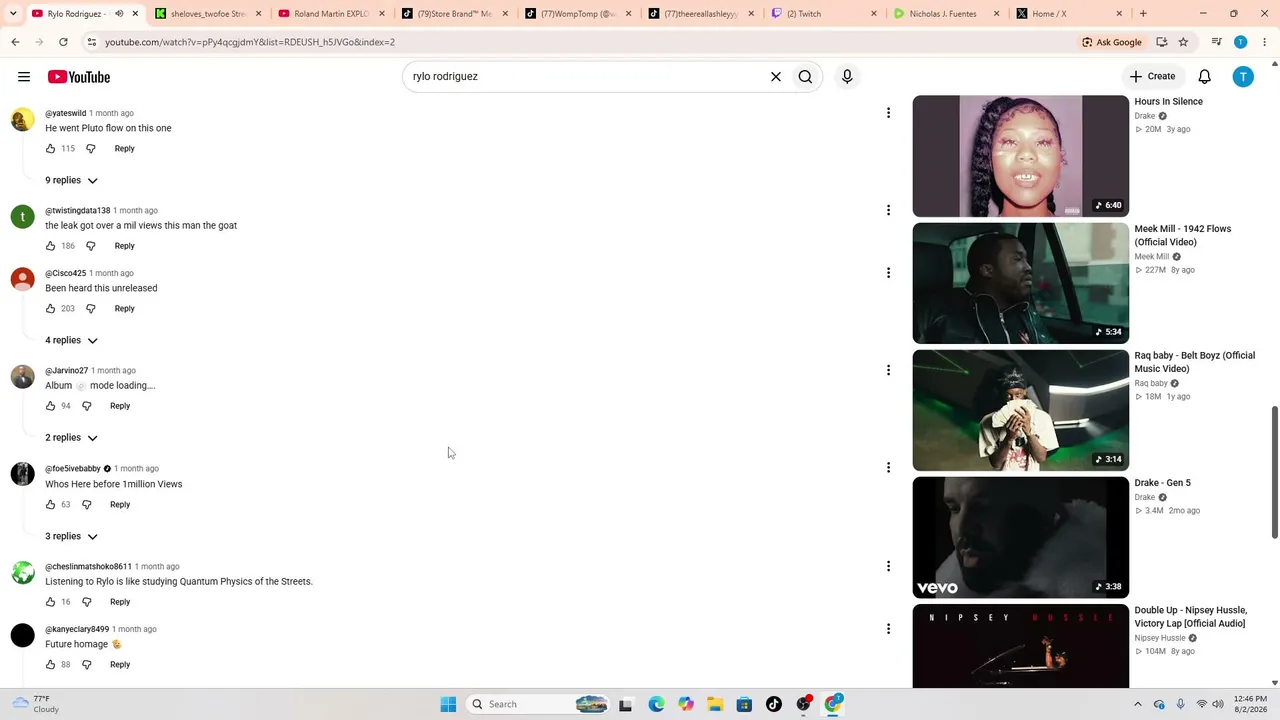
Task: Open the Meek Mill - 1942 Flows title
Action: (x=1183, y=235)
